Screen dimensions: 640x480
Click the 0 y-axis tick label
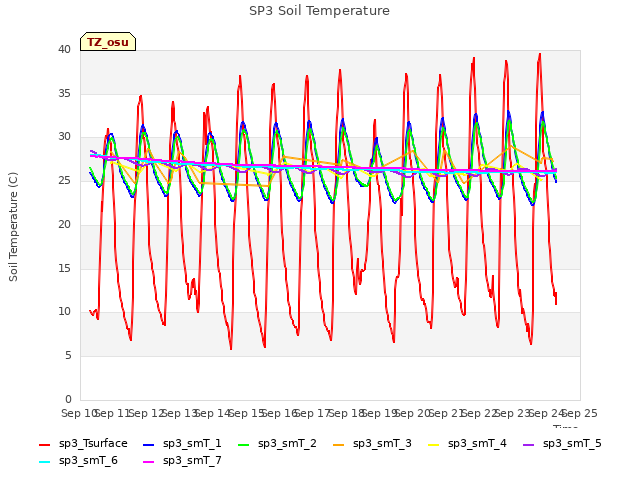tap(68, 399)
